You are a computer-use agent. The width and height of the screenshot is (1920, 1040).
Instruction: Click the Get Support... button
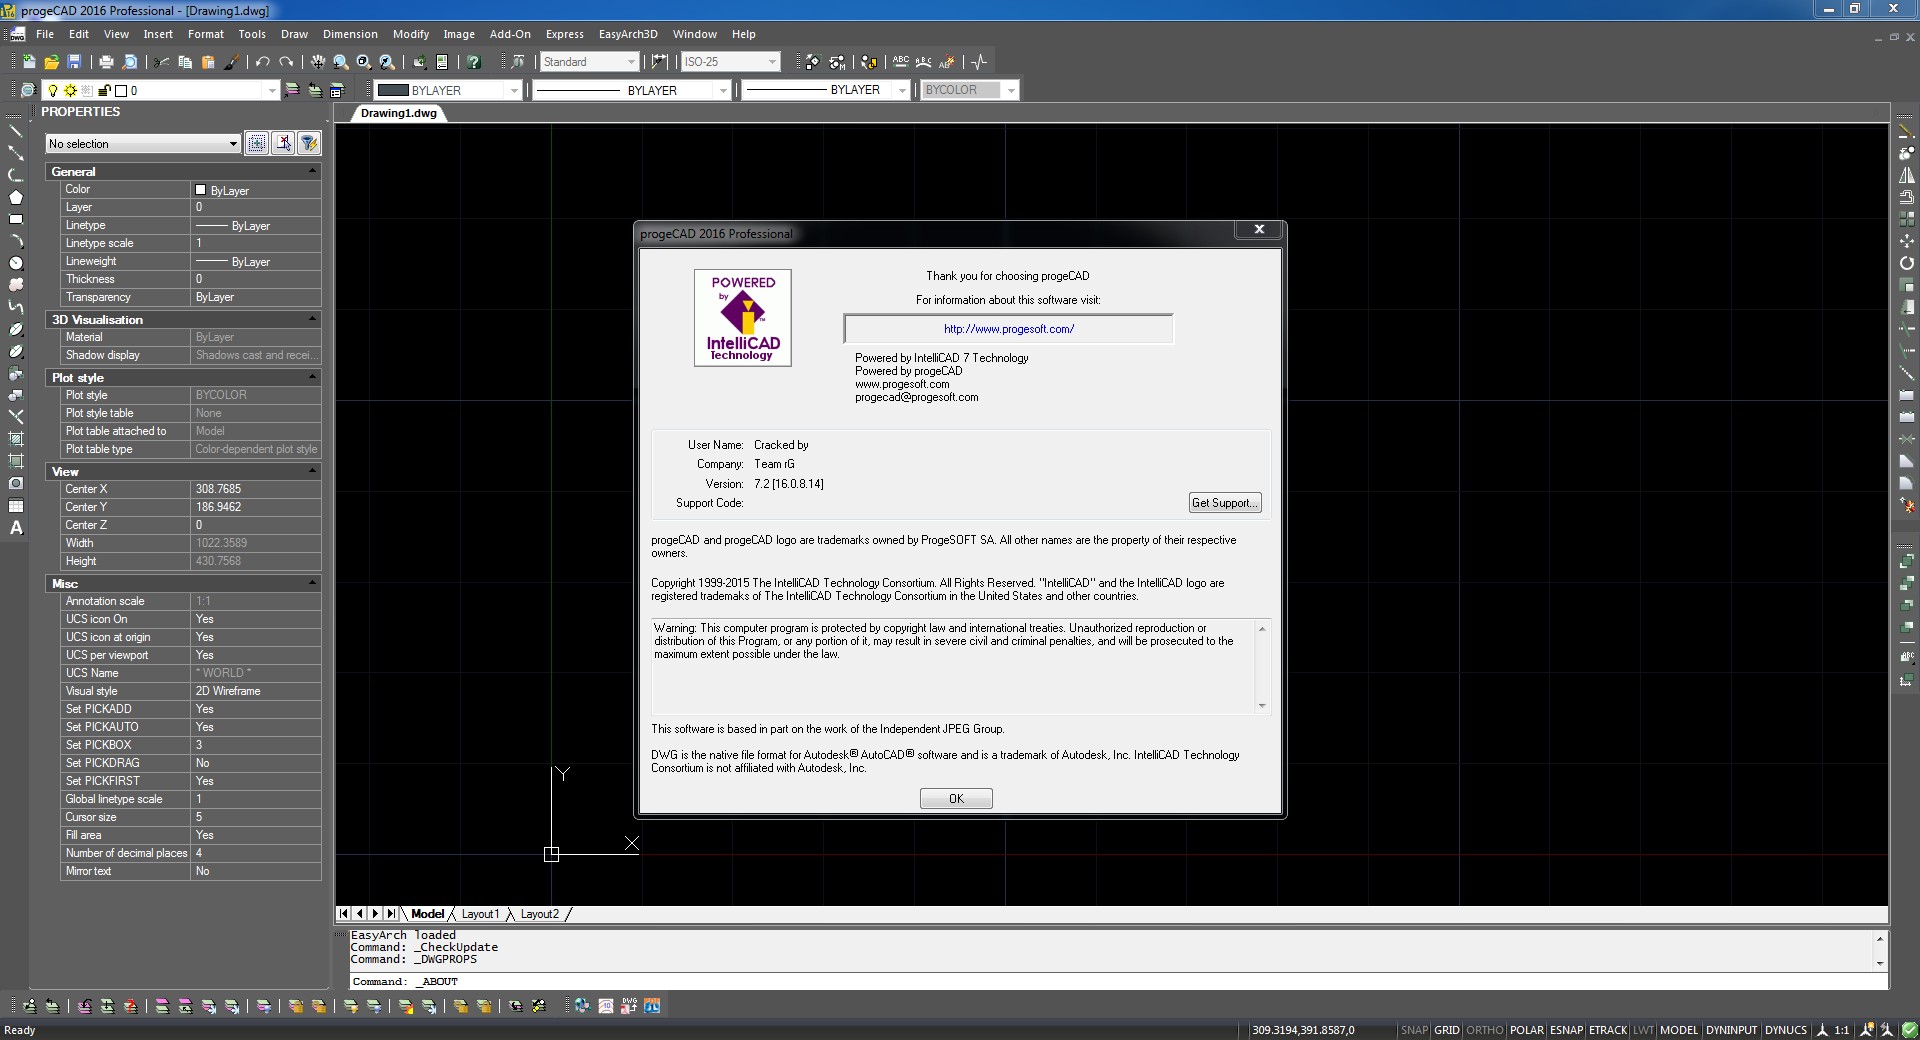click(1225, 503)
